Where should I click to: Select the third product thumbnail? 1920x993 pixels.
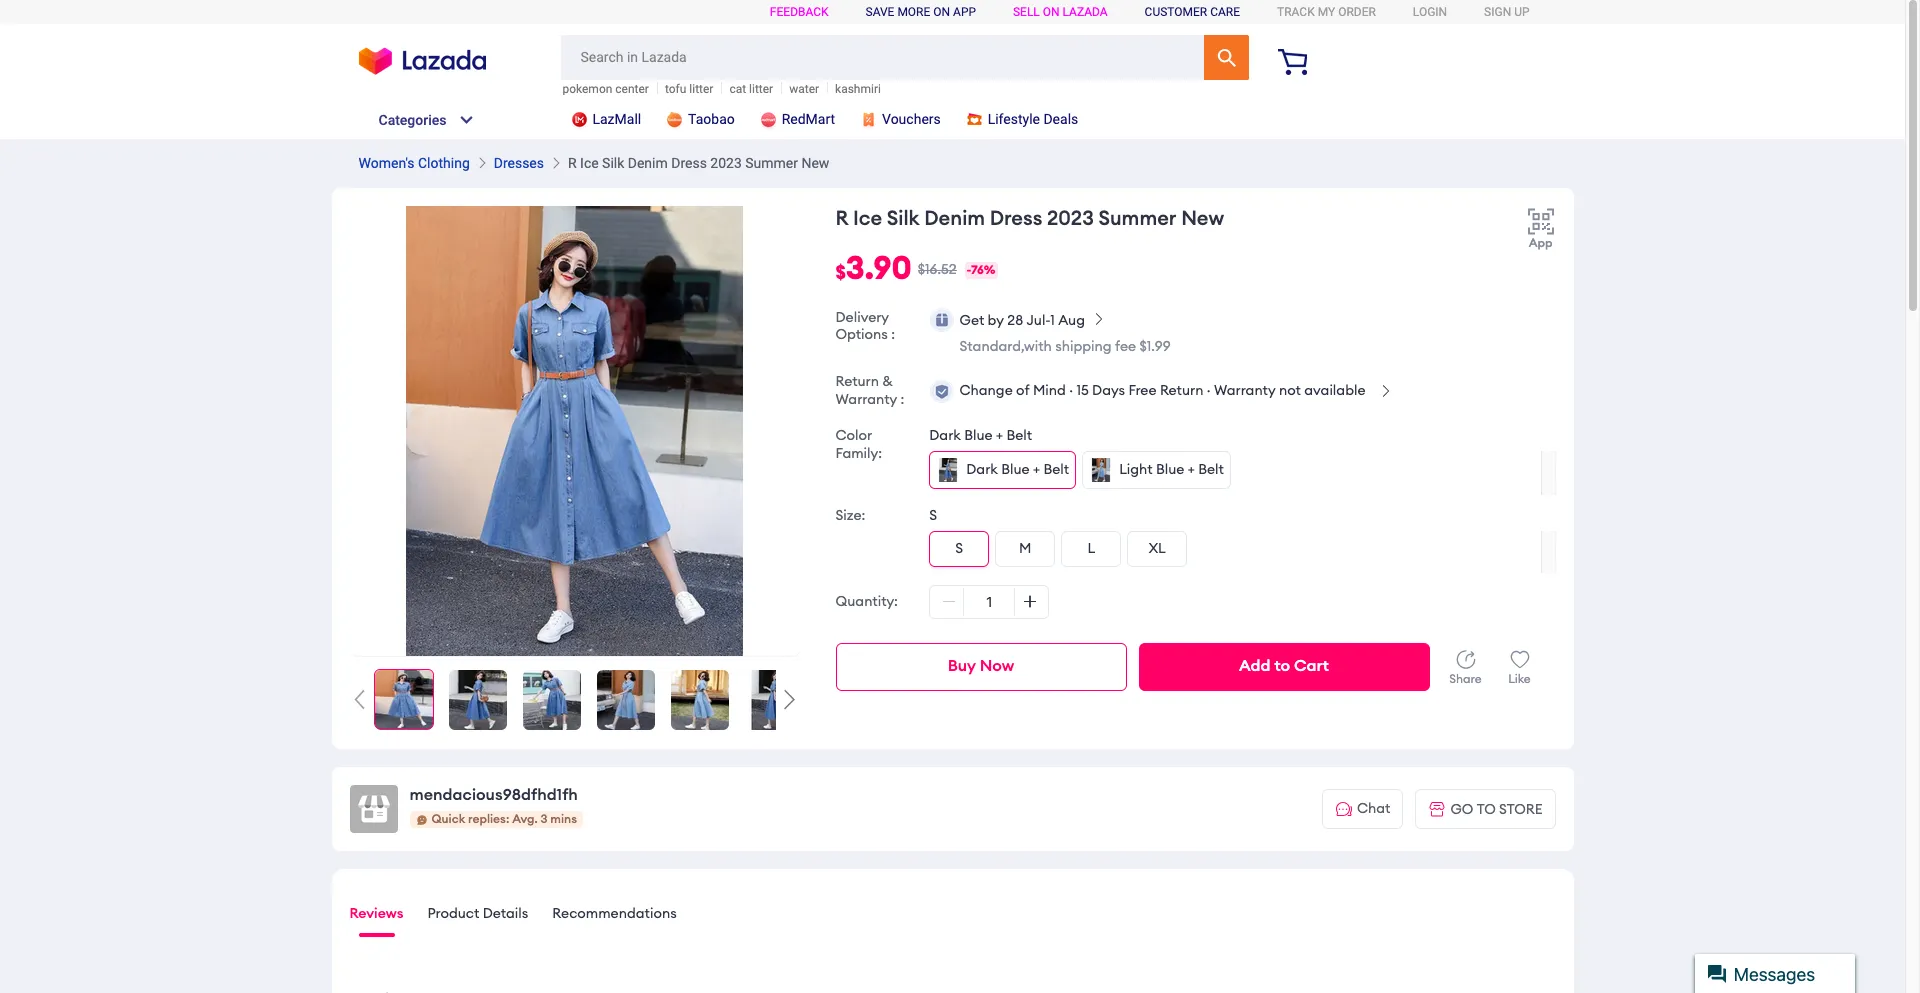click(552, 700)
